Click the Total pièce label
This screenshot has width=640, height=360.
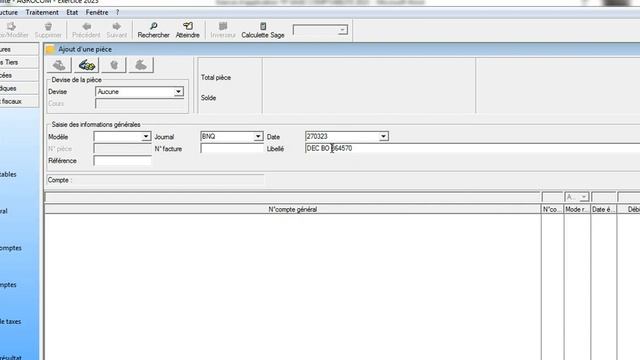(216, 78)
